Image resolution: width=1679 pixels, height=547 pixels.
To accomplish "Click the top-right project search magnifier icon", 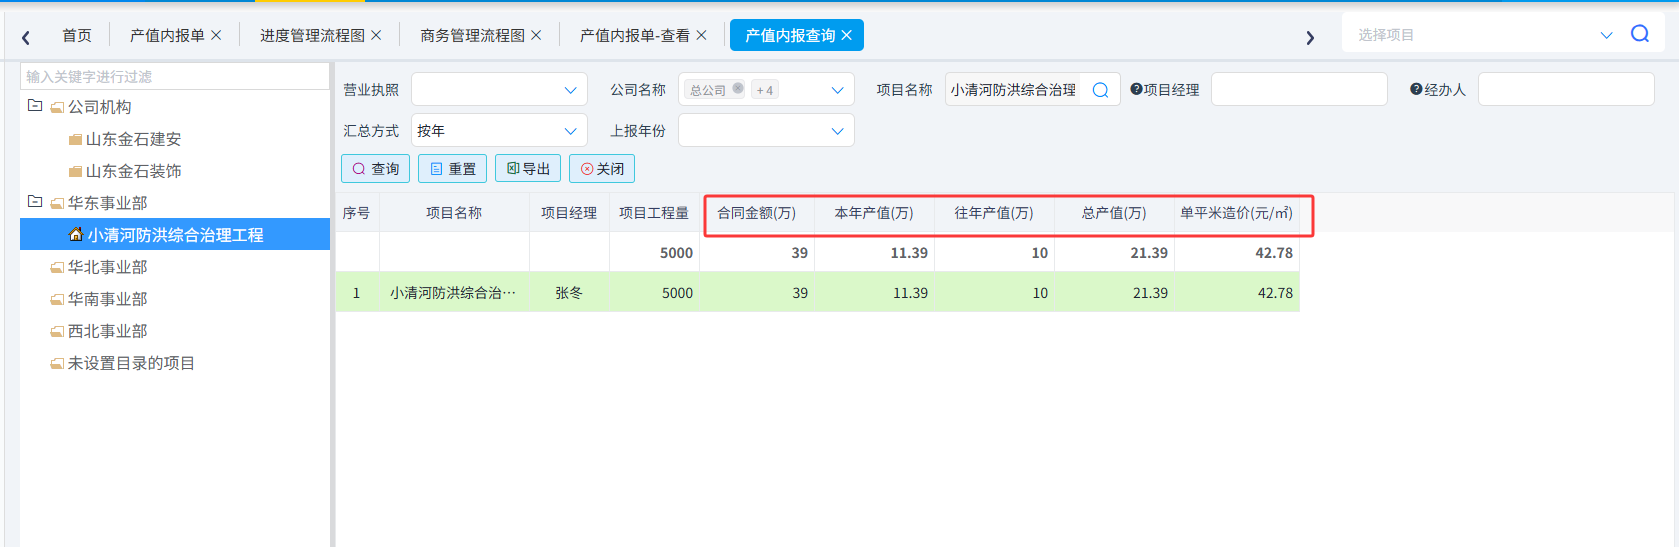I will 1640,34.
